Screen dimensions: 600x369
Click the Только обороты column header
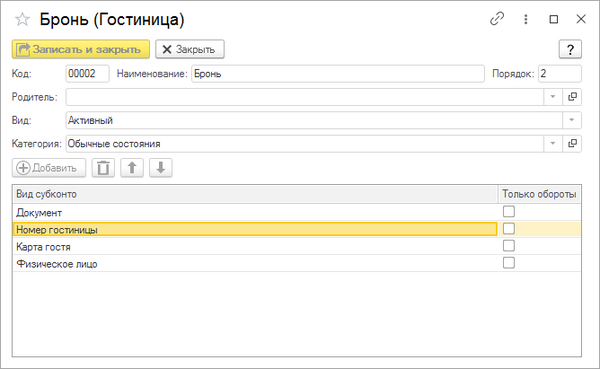click(540, 194)
